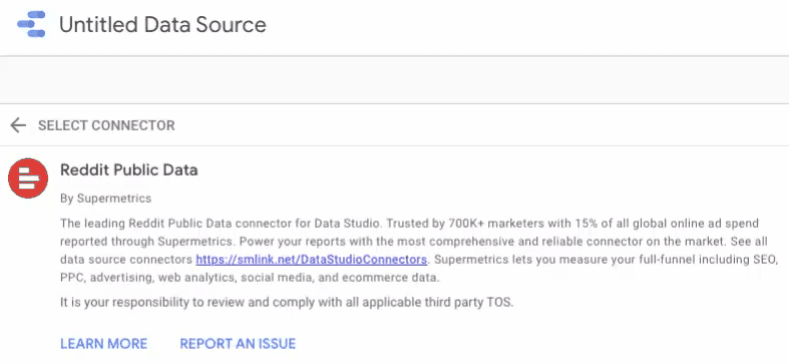789x364 pixels.
Task: Click the Data Studio logo icon
Action: click(32, 24)
